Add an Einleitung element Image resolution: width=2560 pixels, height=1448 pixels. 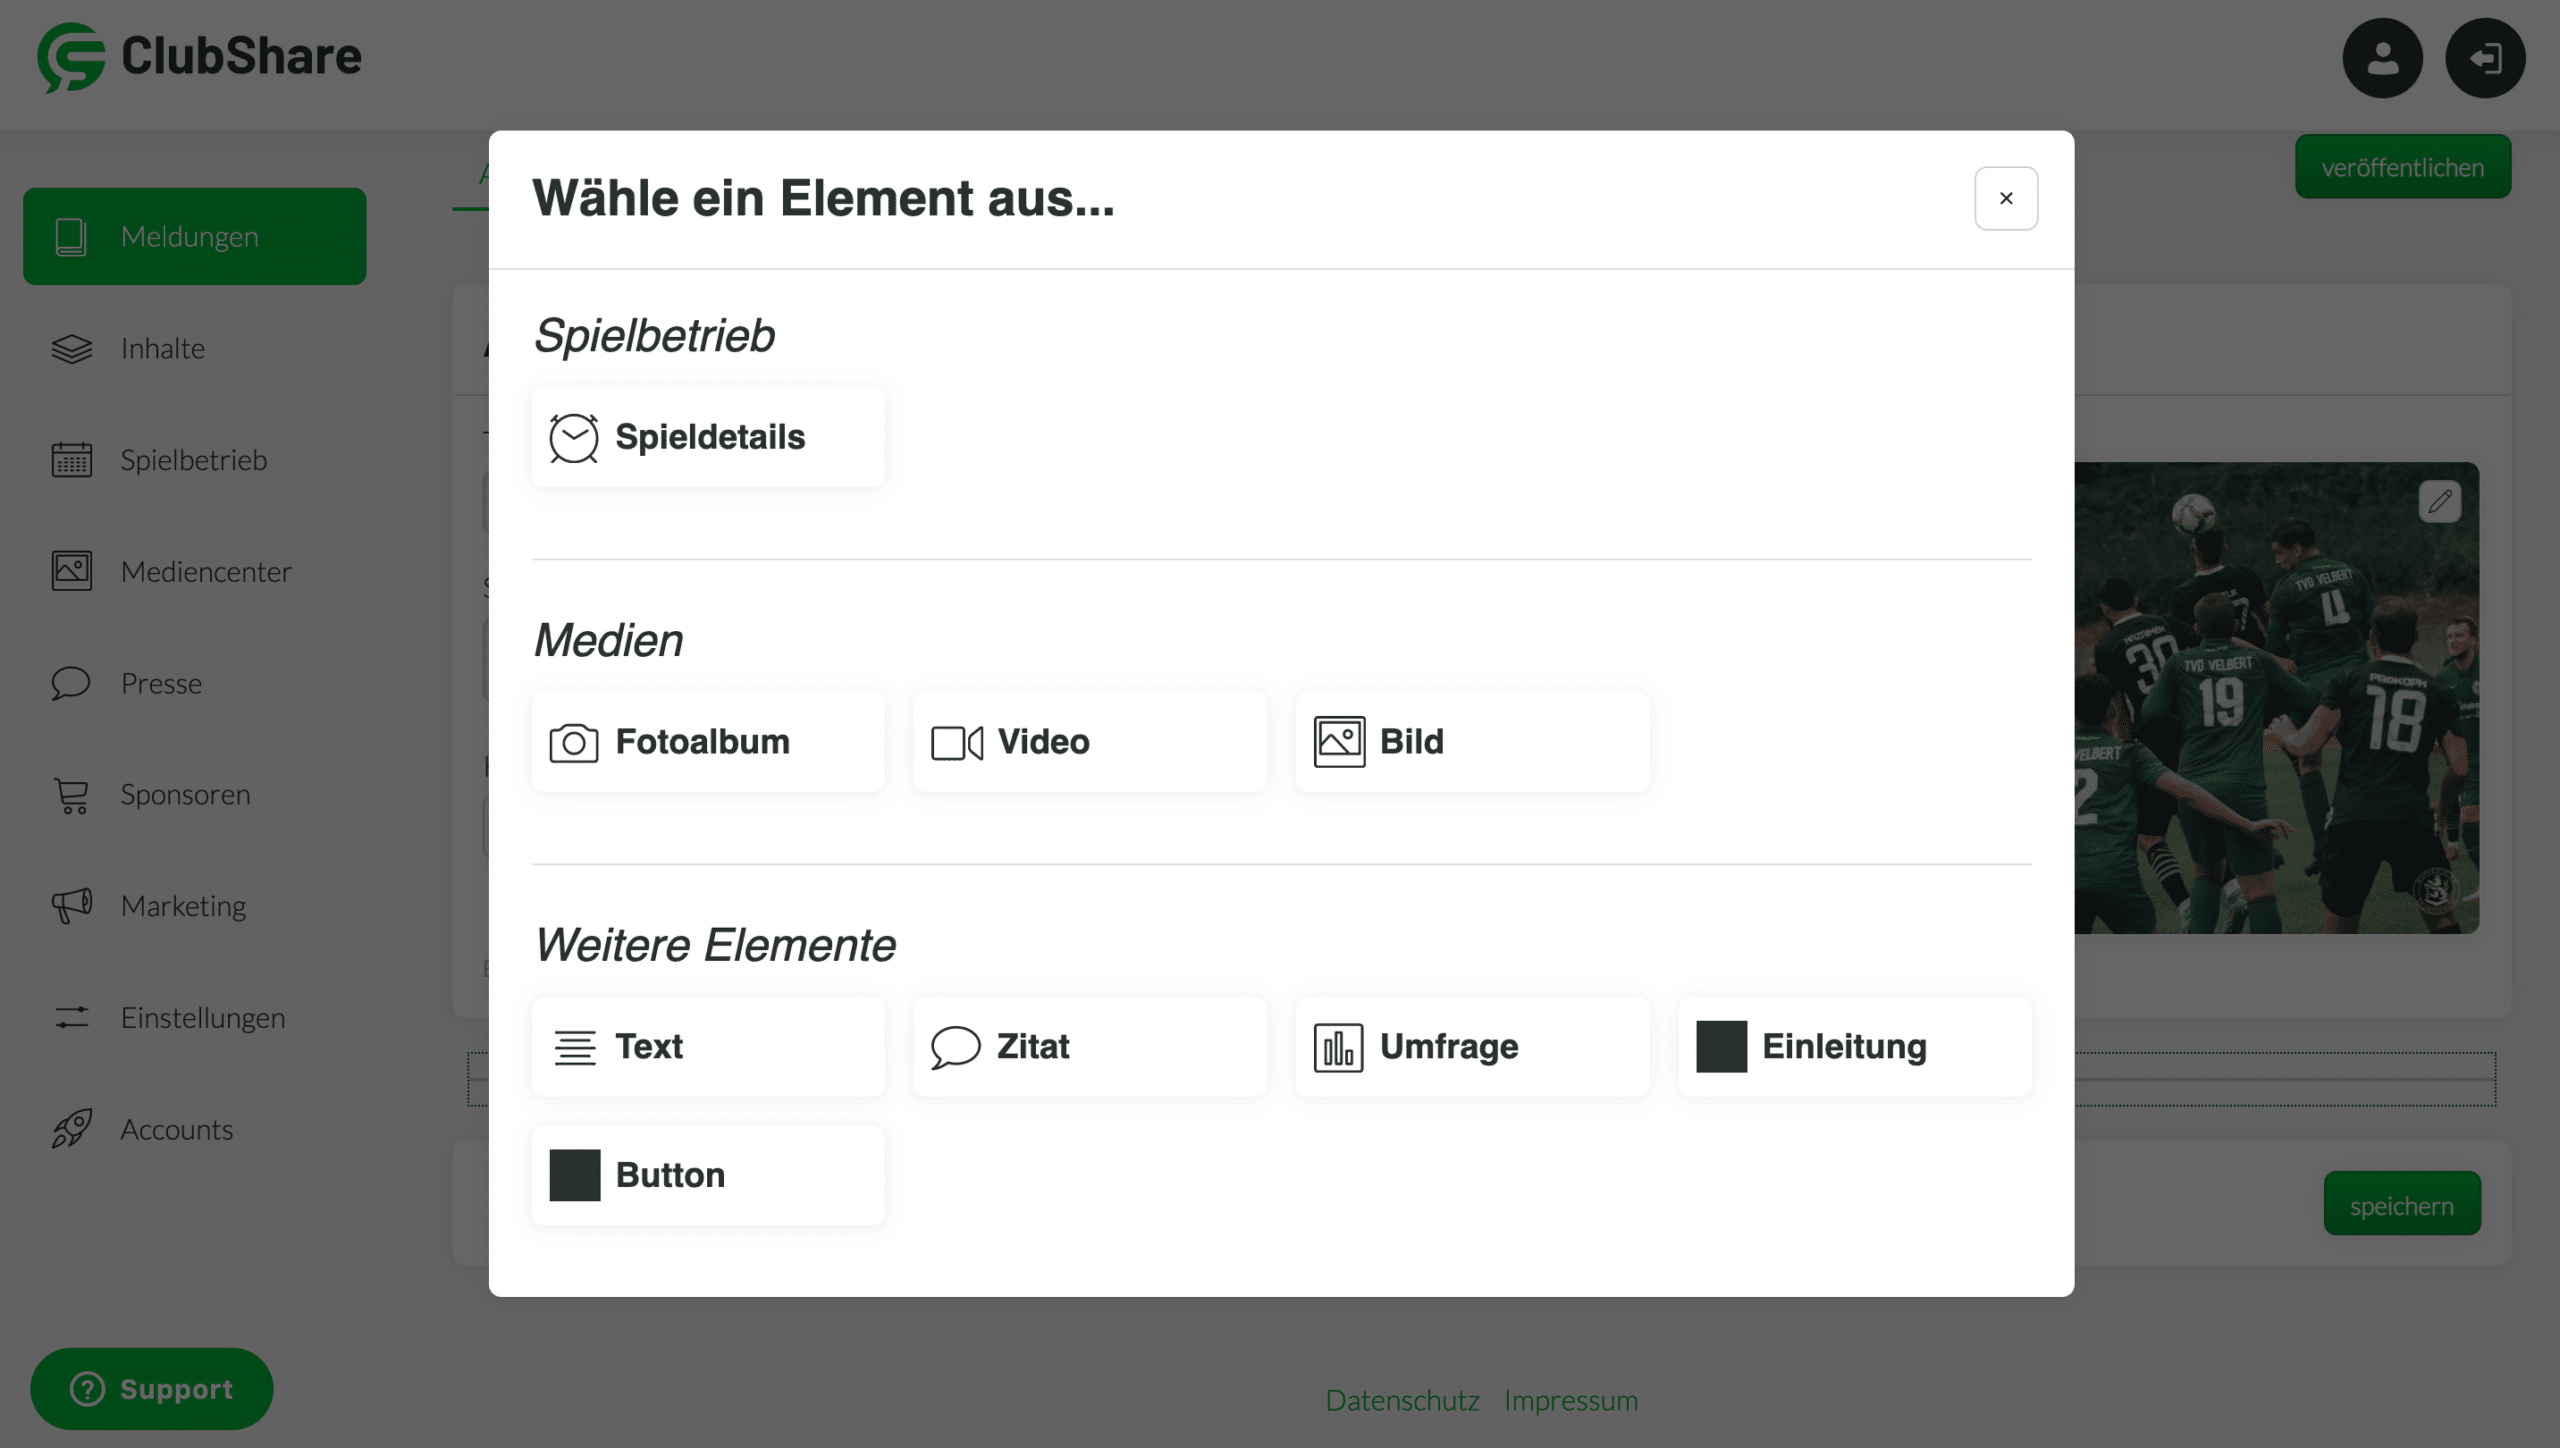click(1855, 1046)
